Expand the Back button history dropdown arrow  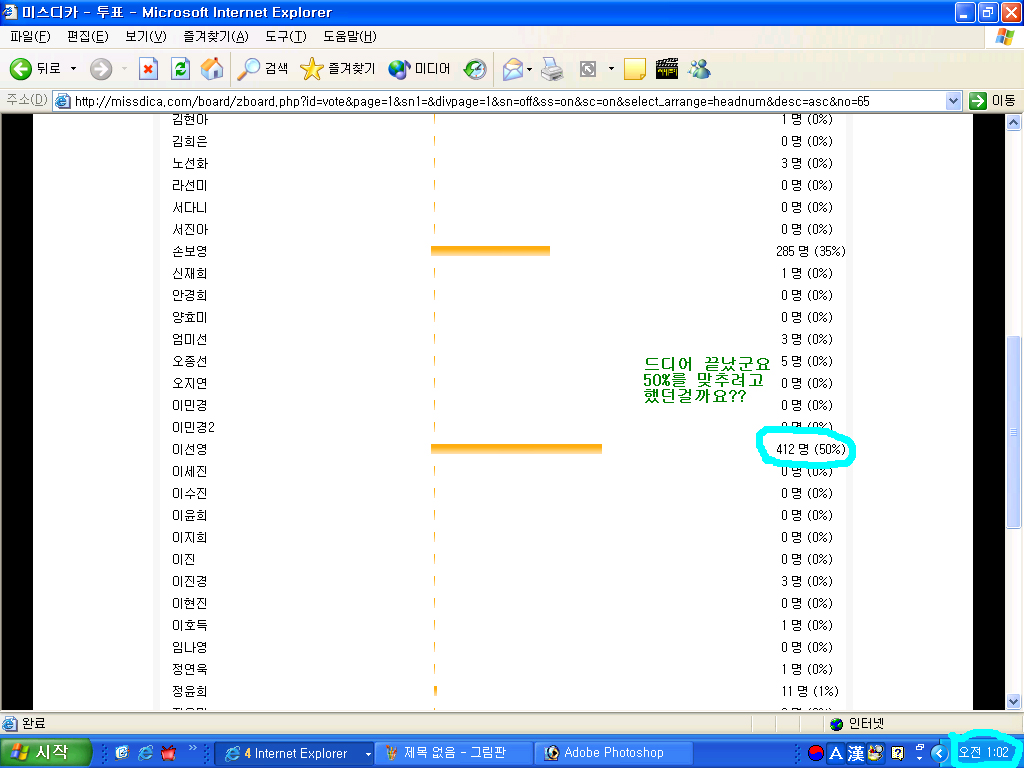[x=73, y=69]
